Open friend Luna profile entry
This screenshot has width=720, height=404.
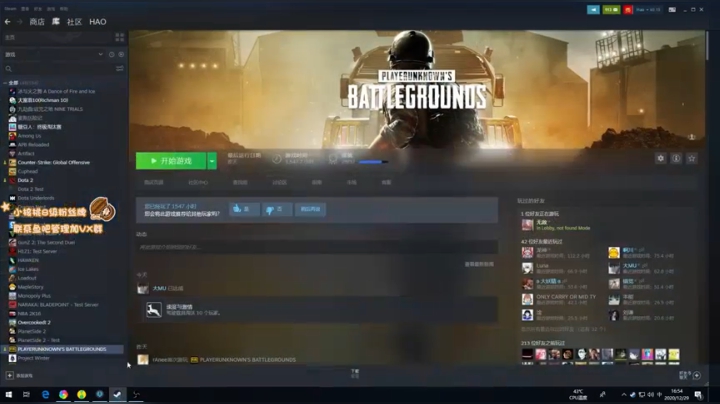[x=542, y=265]
